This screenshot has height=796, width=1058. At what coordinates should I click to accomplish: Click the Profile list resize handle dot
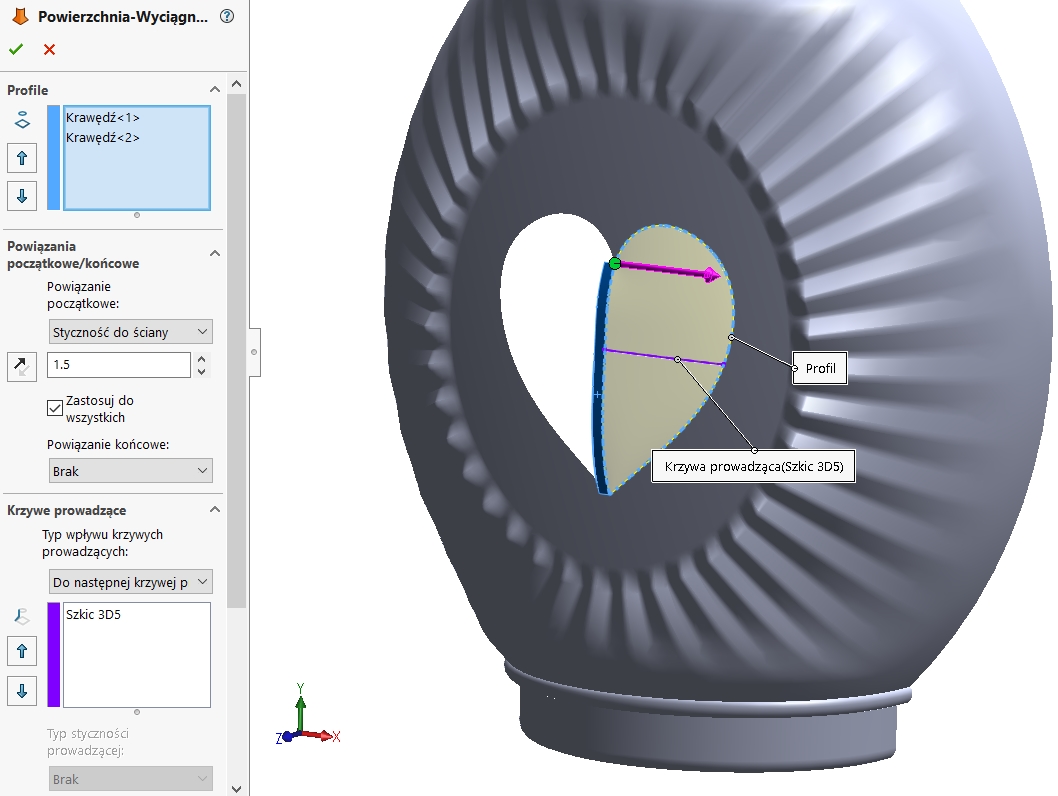[137, 215]
